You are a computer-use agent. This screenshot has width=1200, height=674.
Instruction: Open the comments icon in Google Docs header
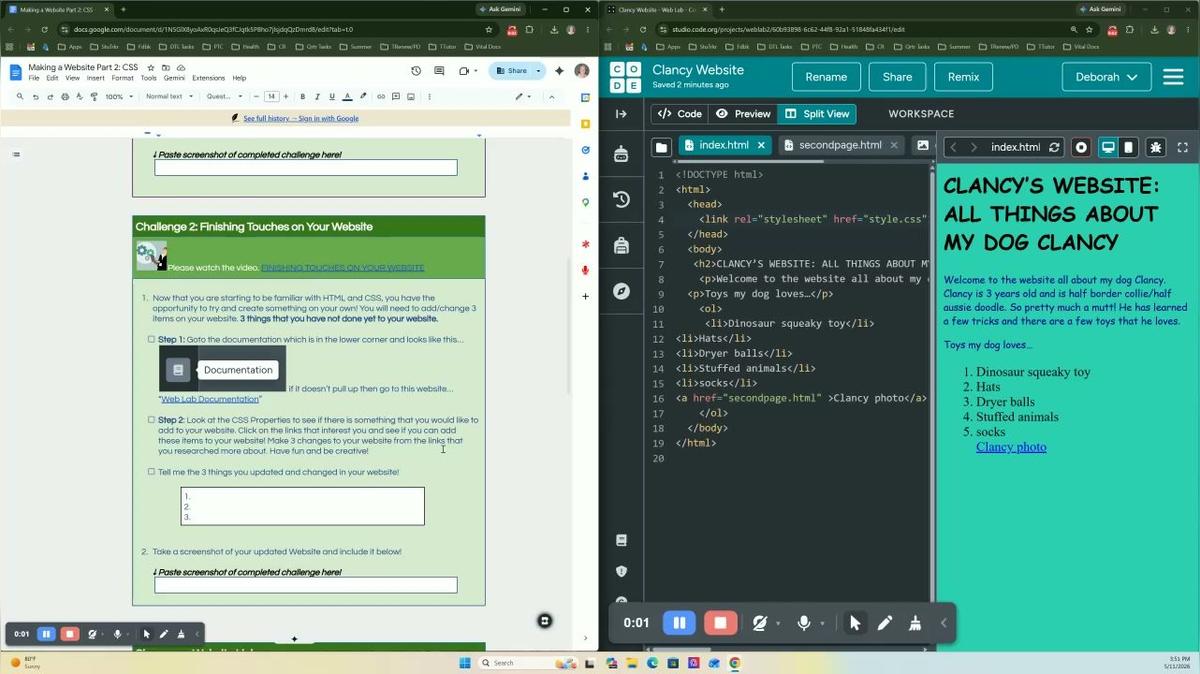(439, 71)
